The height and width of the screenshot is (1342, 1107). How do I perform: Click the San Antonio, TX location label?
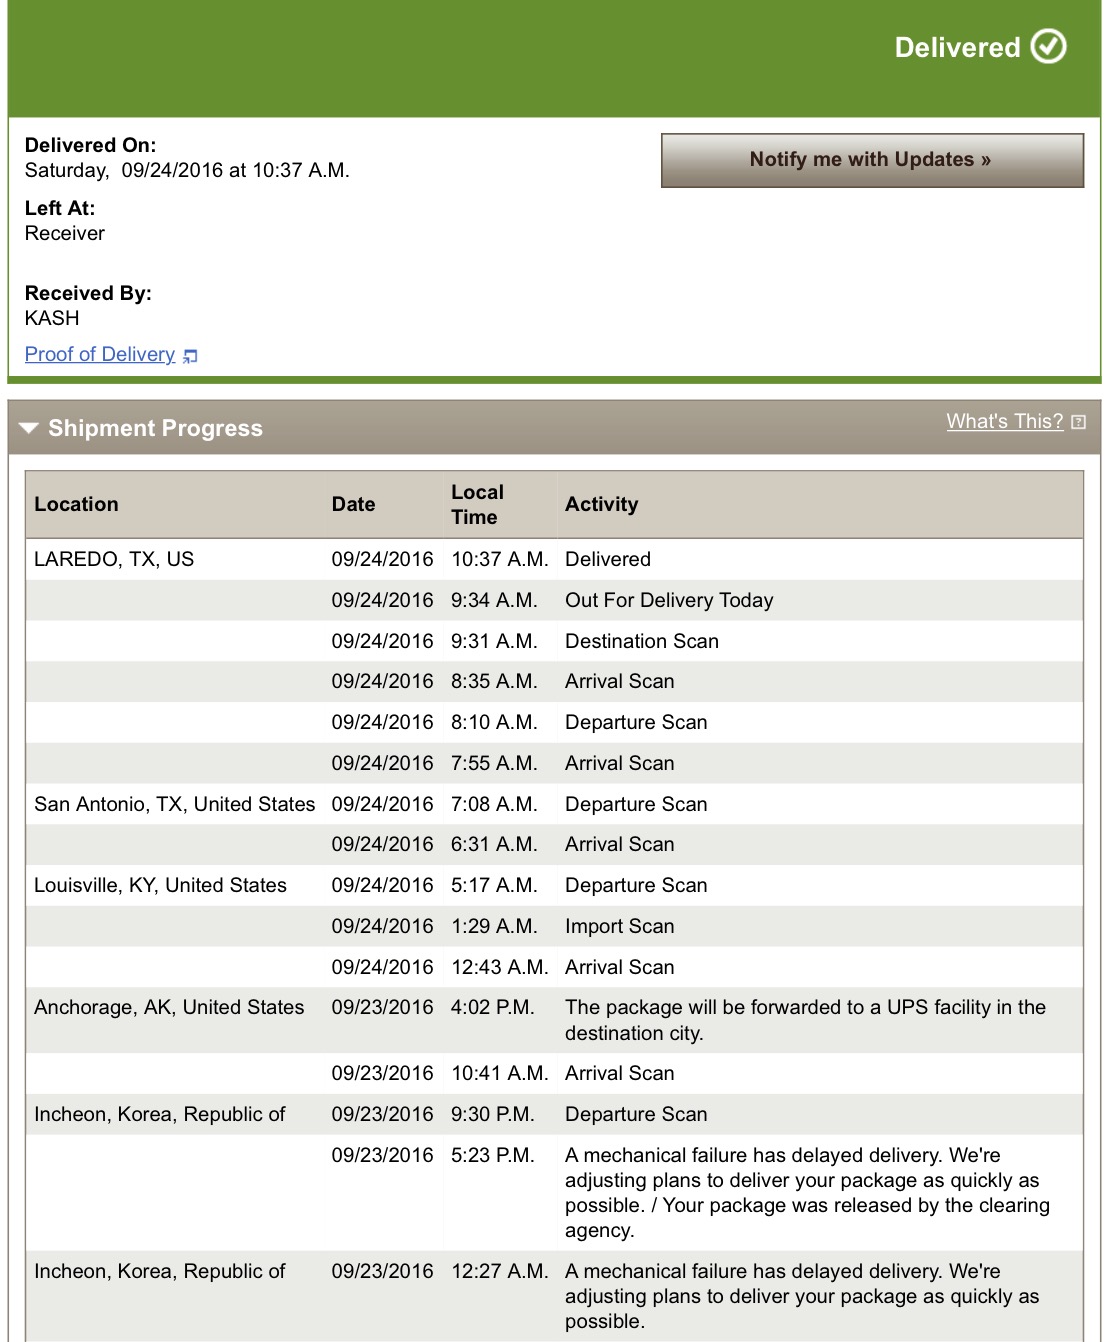173,804
